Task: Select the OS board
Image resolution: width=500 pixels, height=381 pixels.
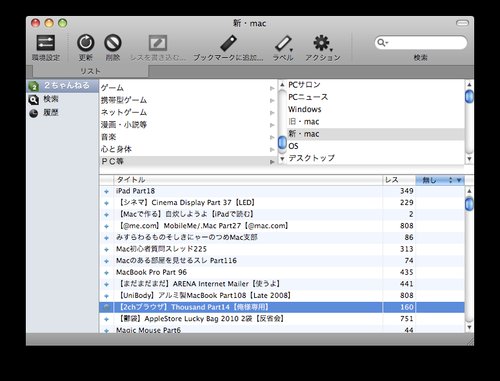Action: pyautogui.click(x=376, y=146)
